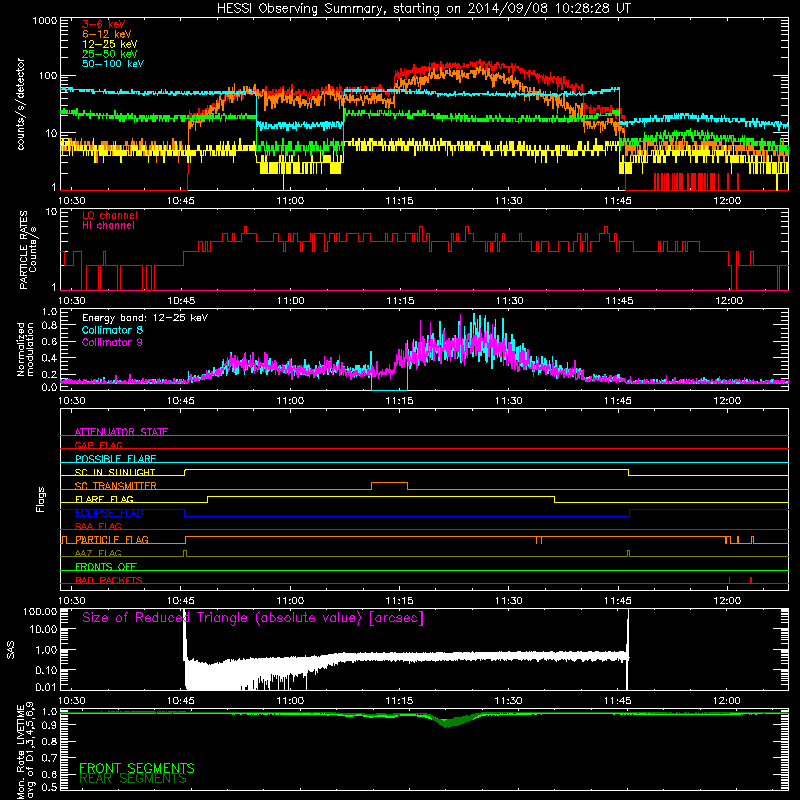Select the 'FRONT SEGMENTS' legend label
The width and height of the screenshot is (800, 800).
pos(137,768)
